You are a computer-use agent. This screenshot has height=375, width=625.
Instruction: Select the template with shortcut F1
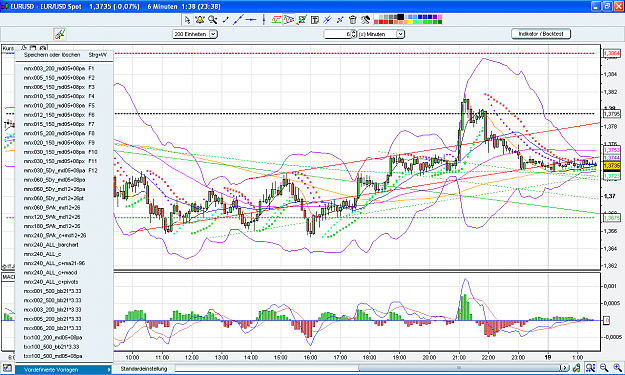click(65, 69)
